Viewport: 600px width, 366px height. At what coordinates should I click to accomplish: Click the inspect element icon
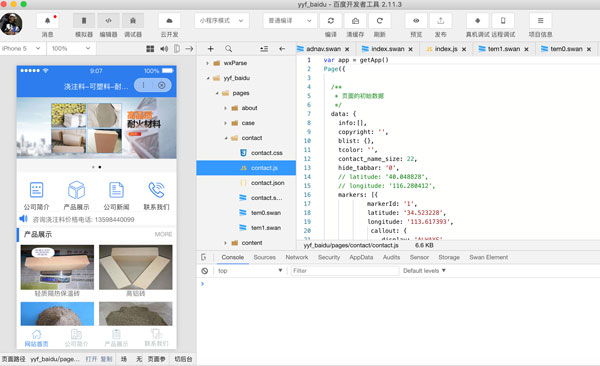point(204,257)
